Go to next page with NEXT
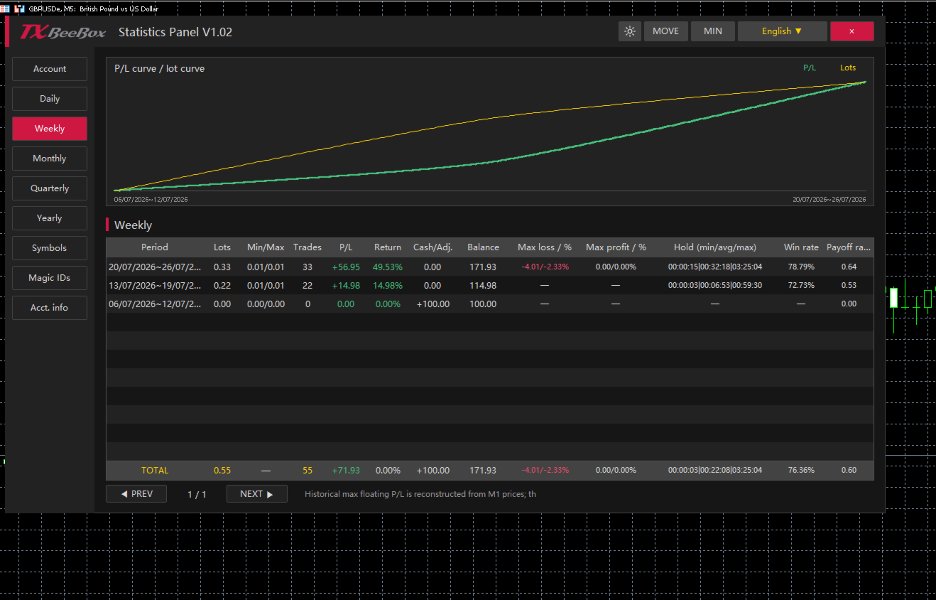Image resolution: width=936 pixels, height=600 pixels. click(257, 494)
